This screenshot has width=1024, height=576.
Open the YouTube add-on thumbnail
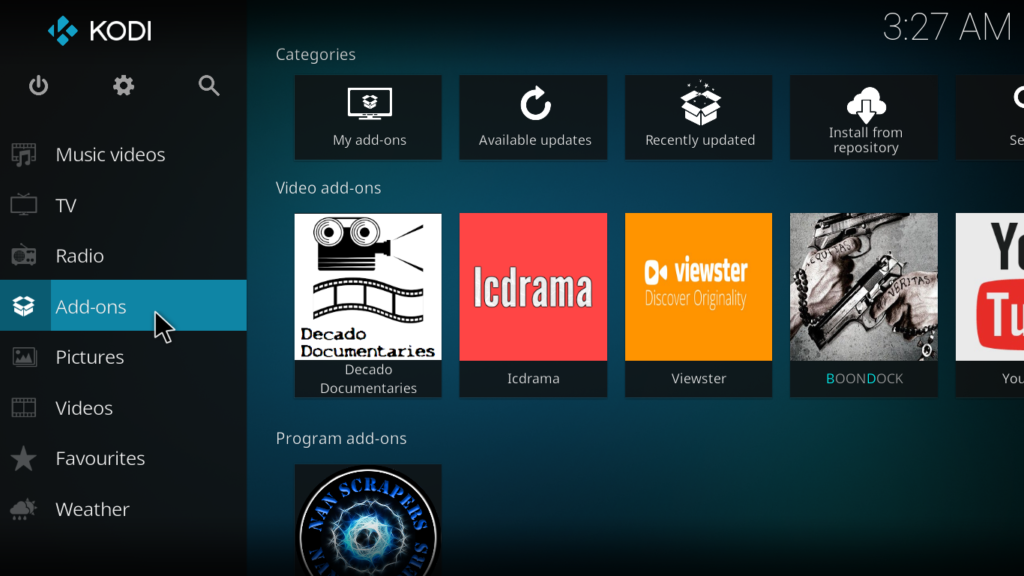tap(990, 287)
